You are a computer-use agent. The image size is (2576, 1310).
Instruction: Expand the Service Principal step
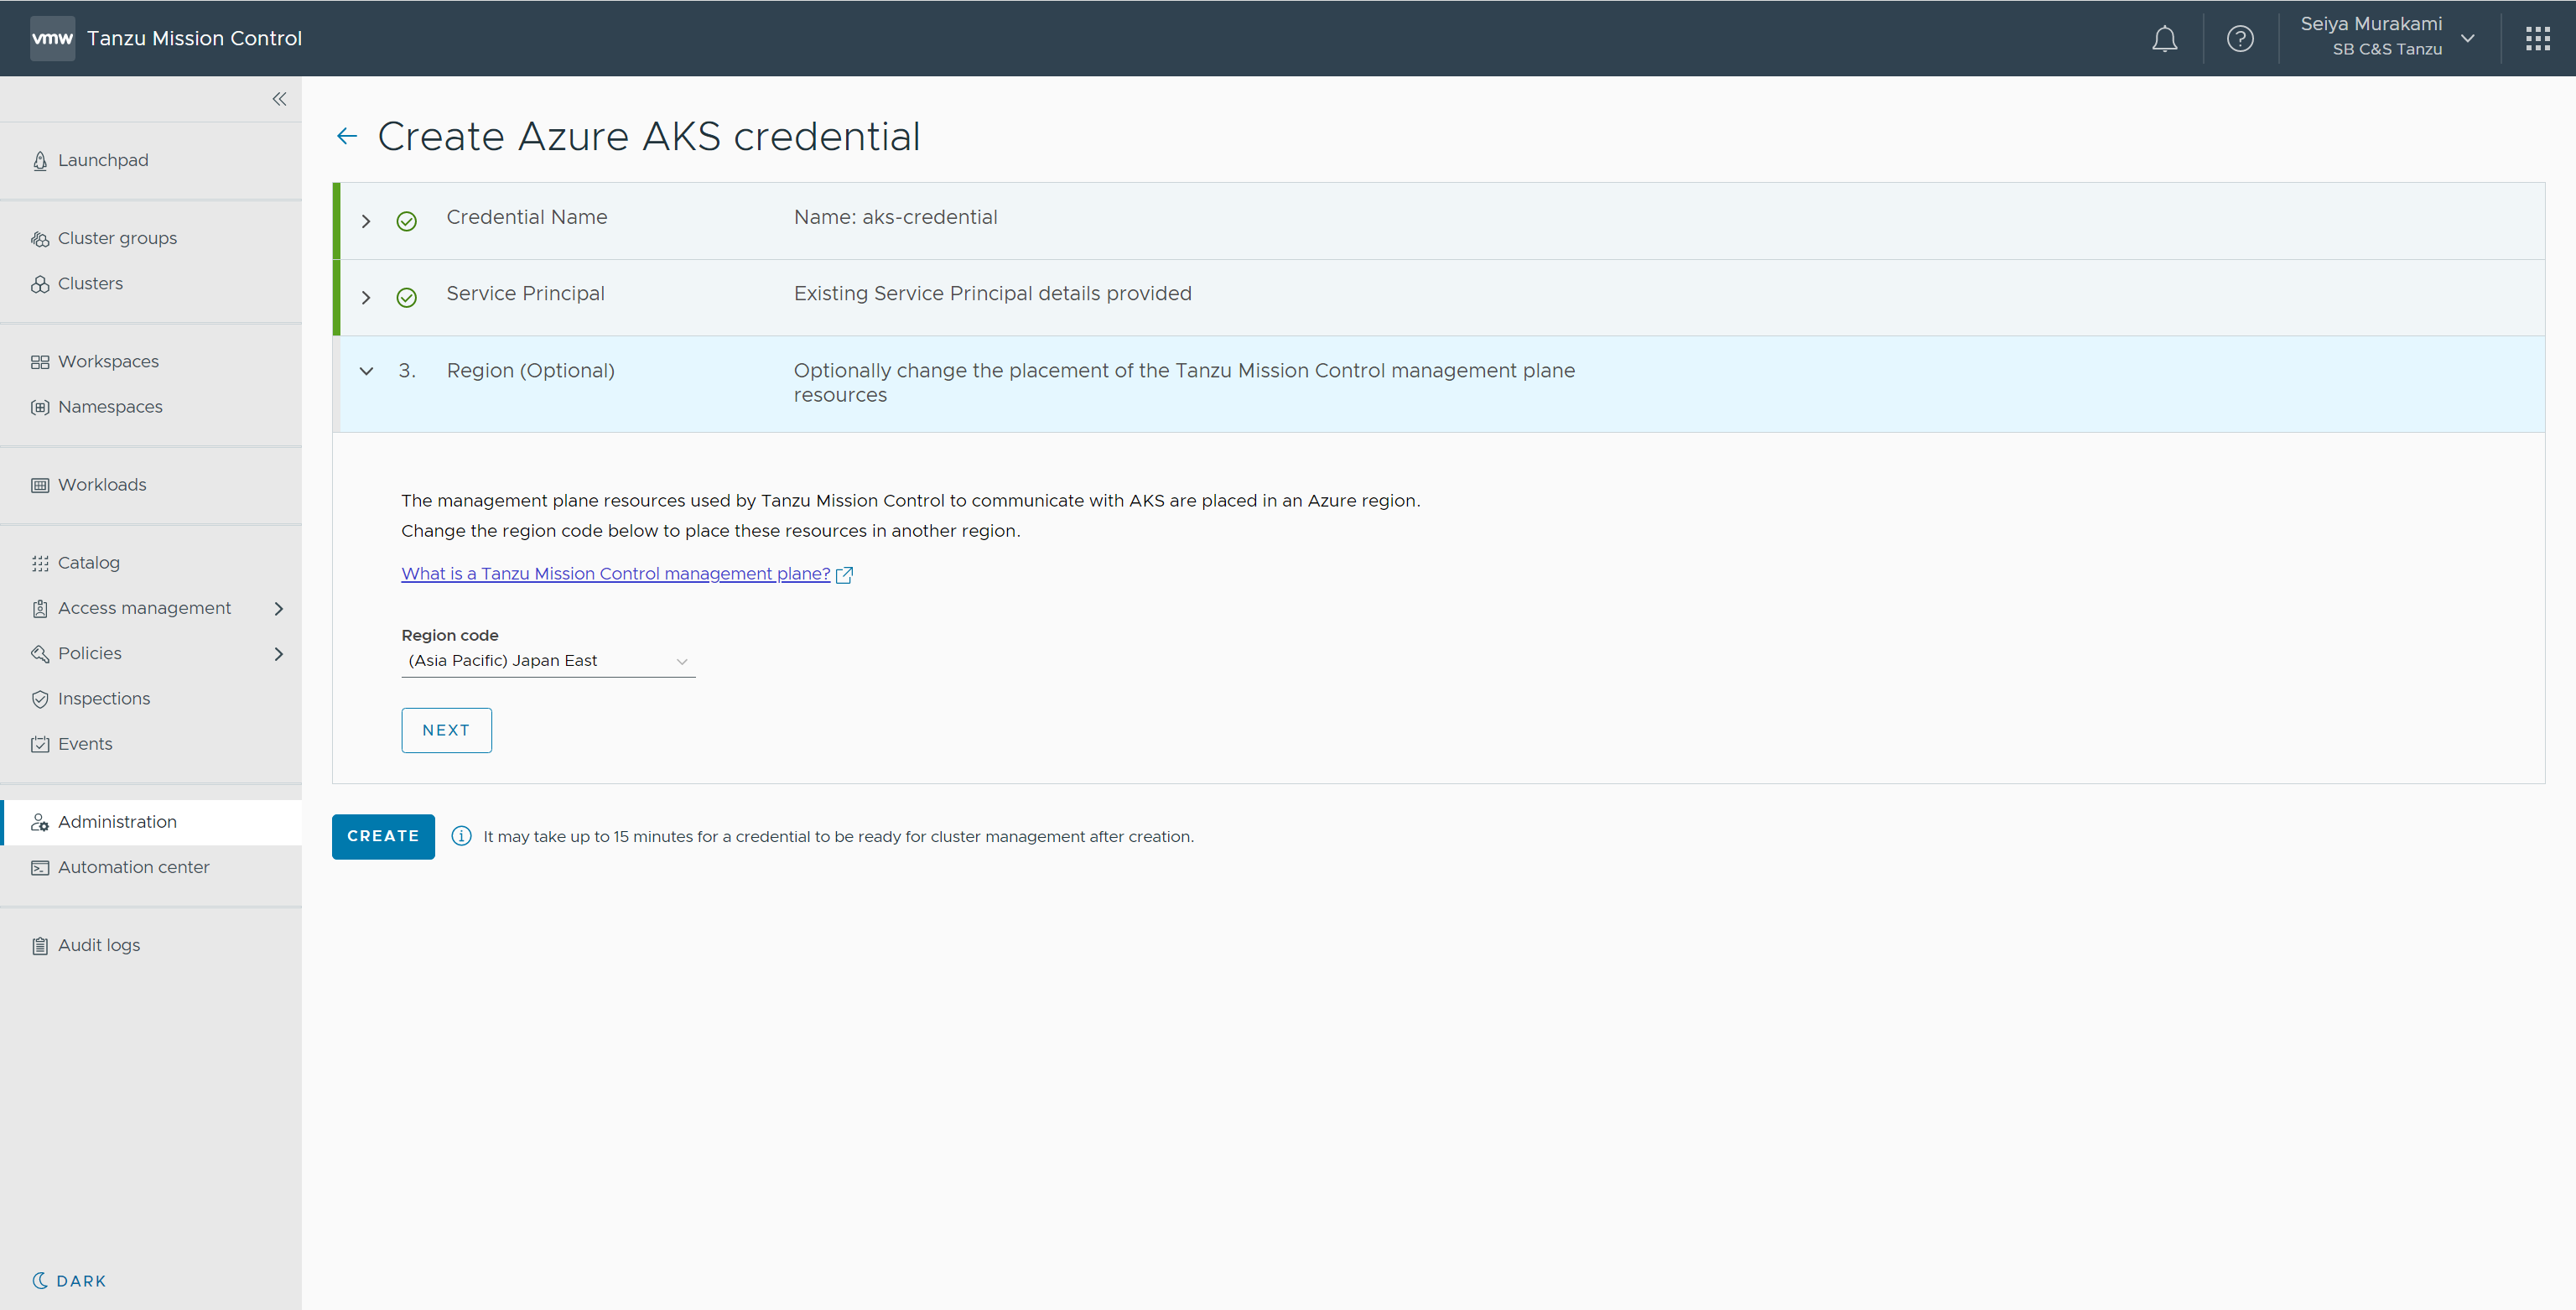[x=366, y=297]
